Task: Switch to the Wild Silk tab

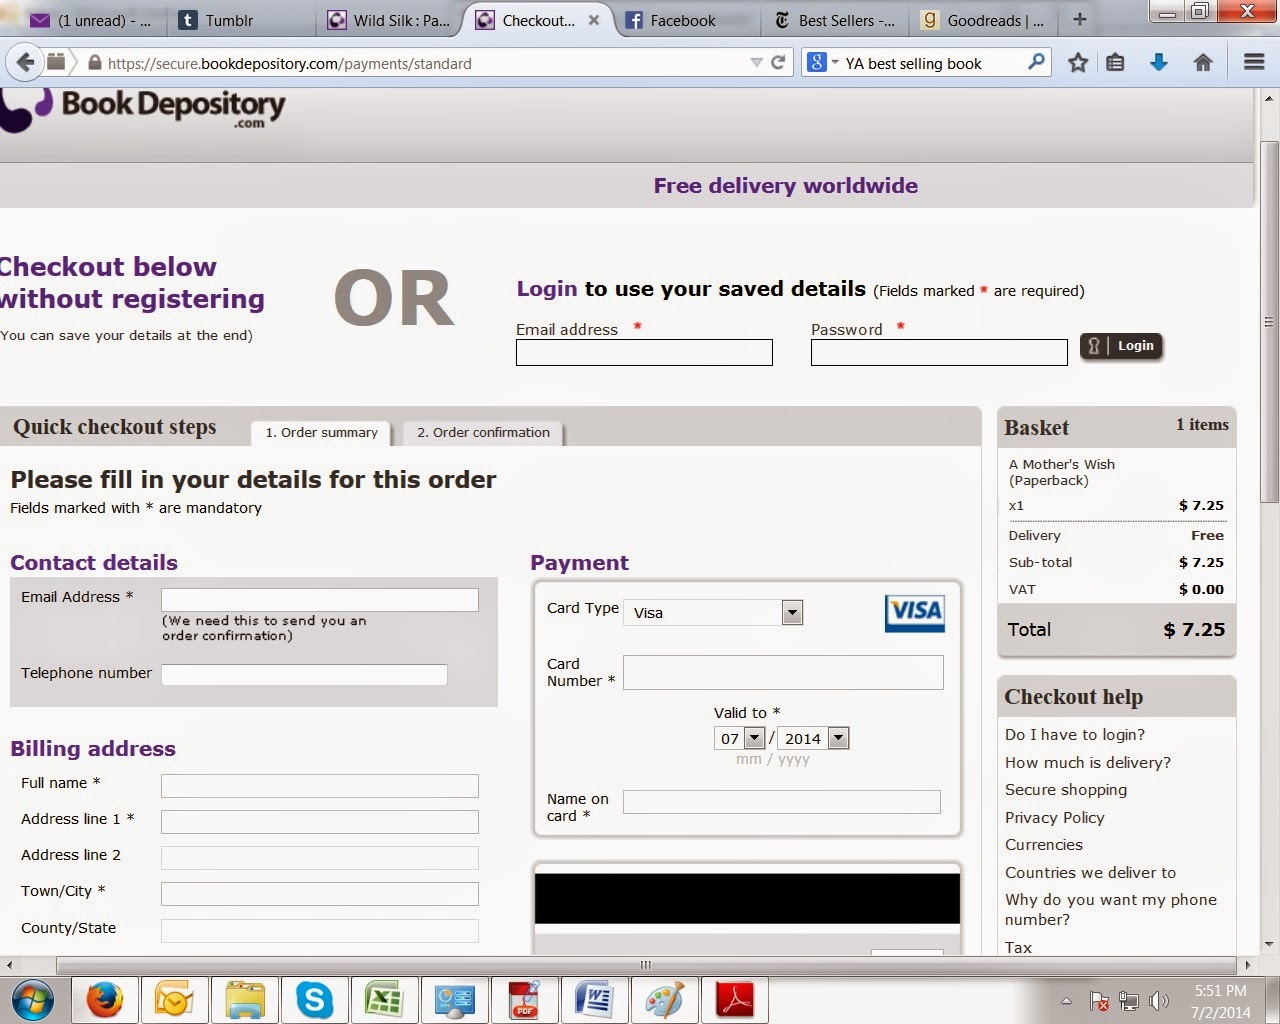Action: pyautogui.click(x=390, y=19)
